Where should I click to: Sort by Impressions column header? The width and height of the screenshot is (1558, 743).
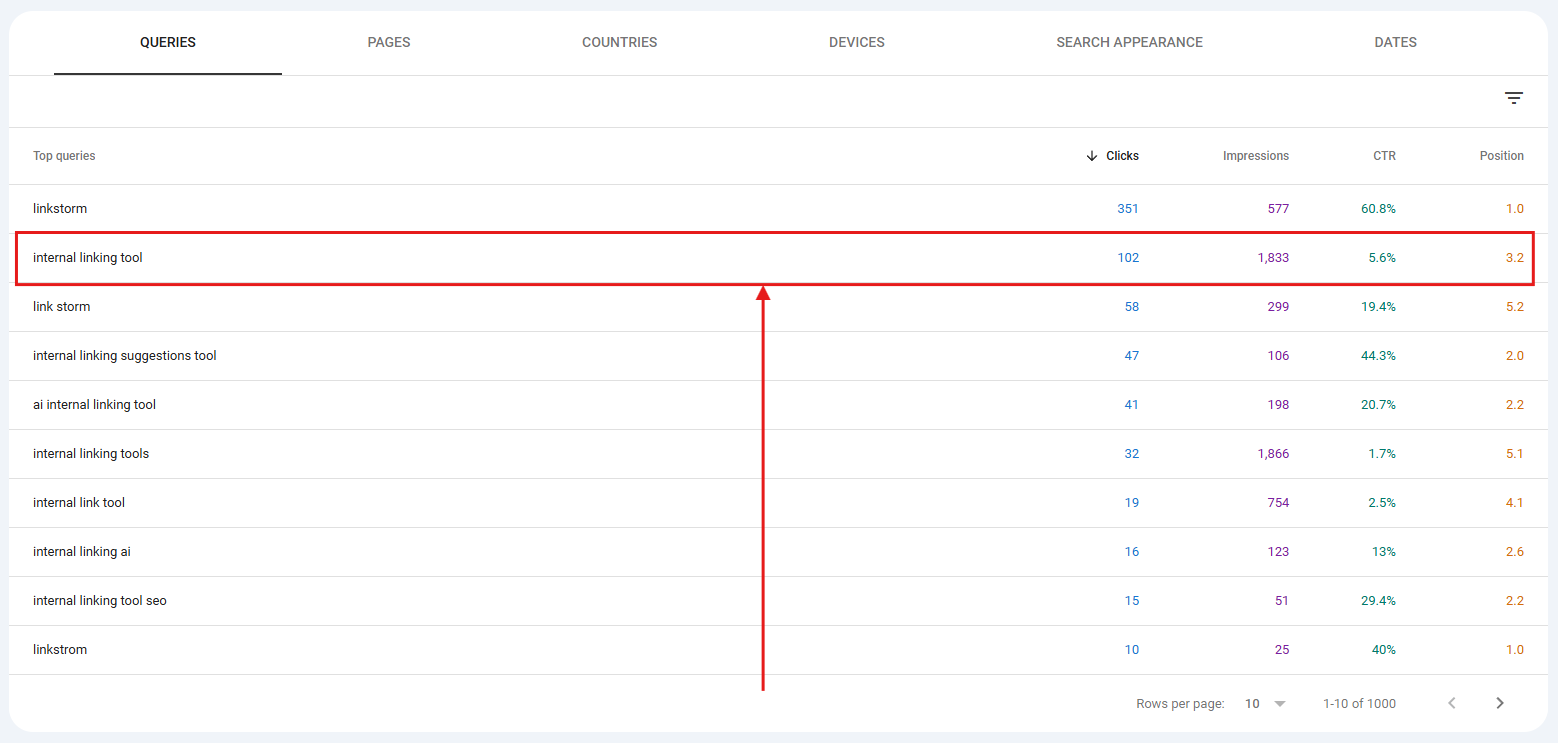click(x=1256, y=156)
